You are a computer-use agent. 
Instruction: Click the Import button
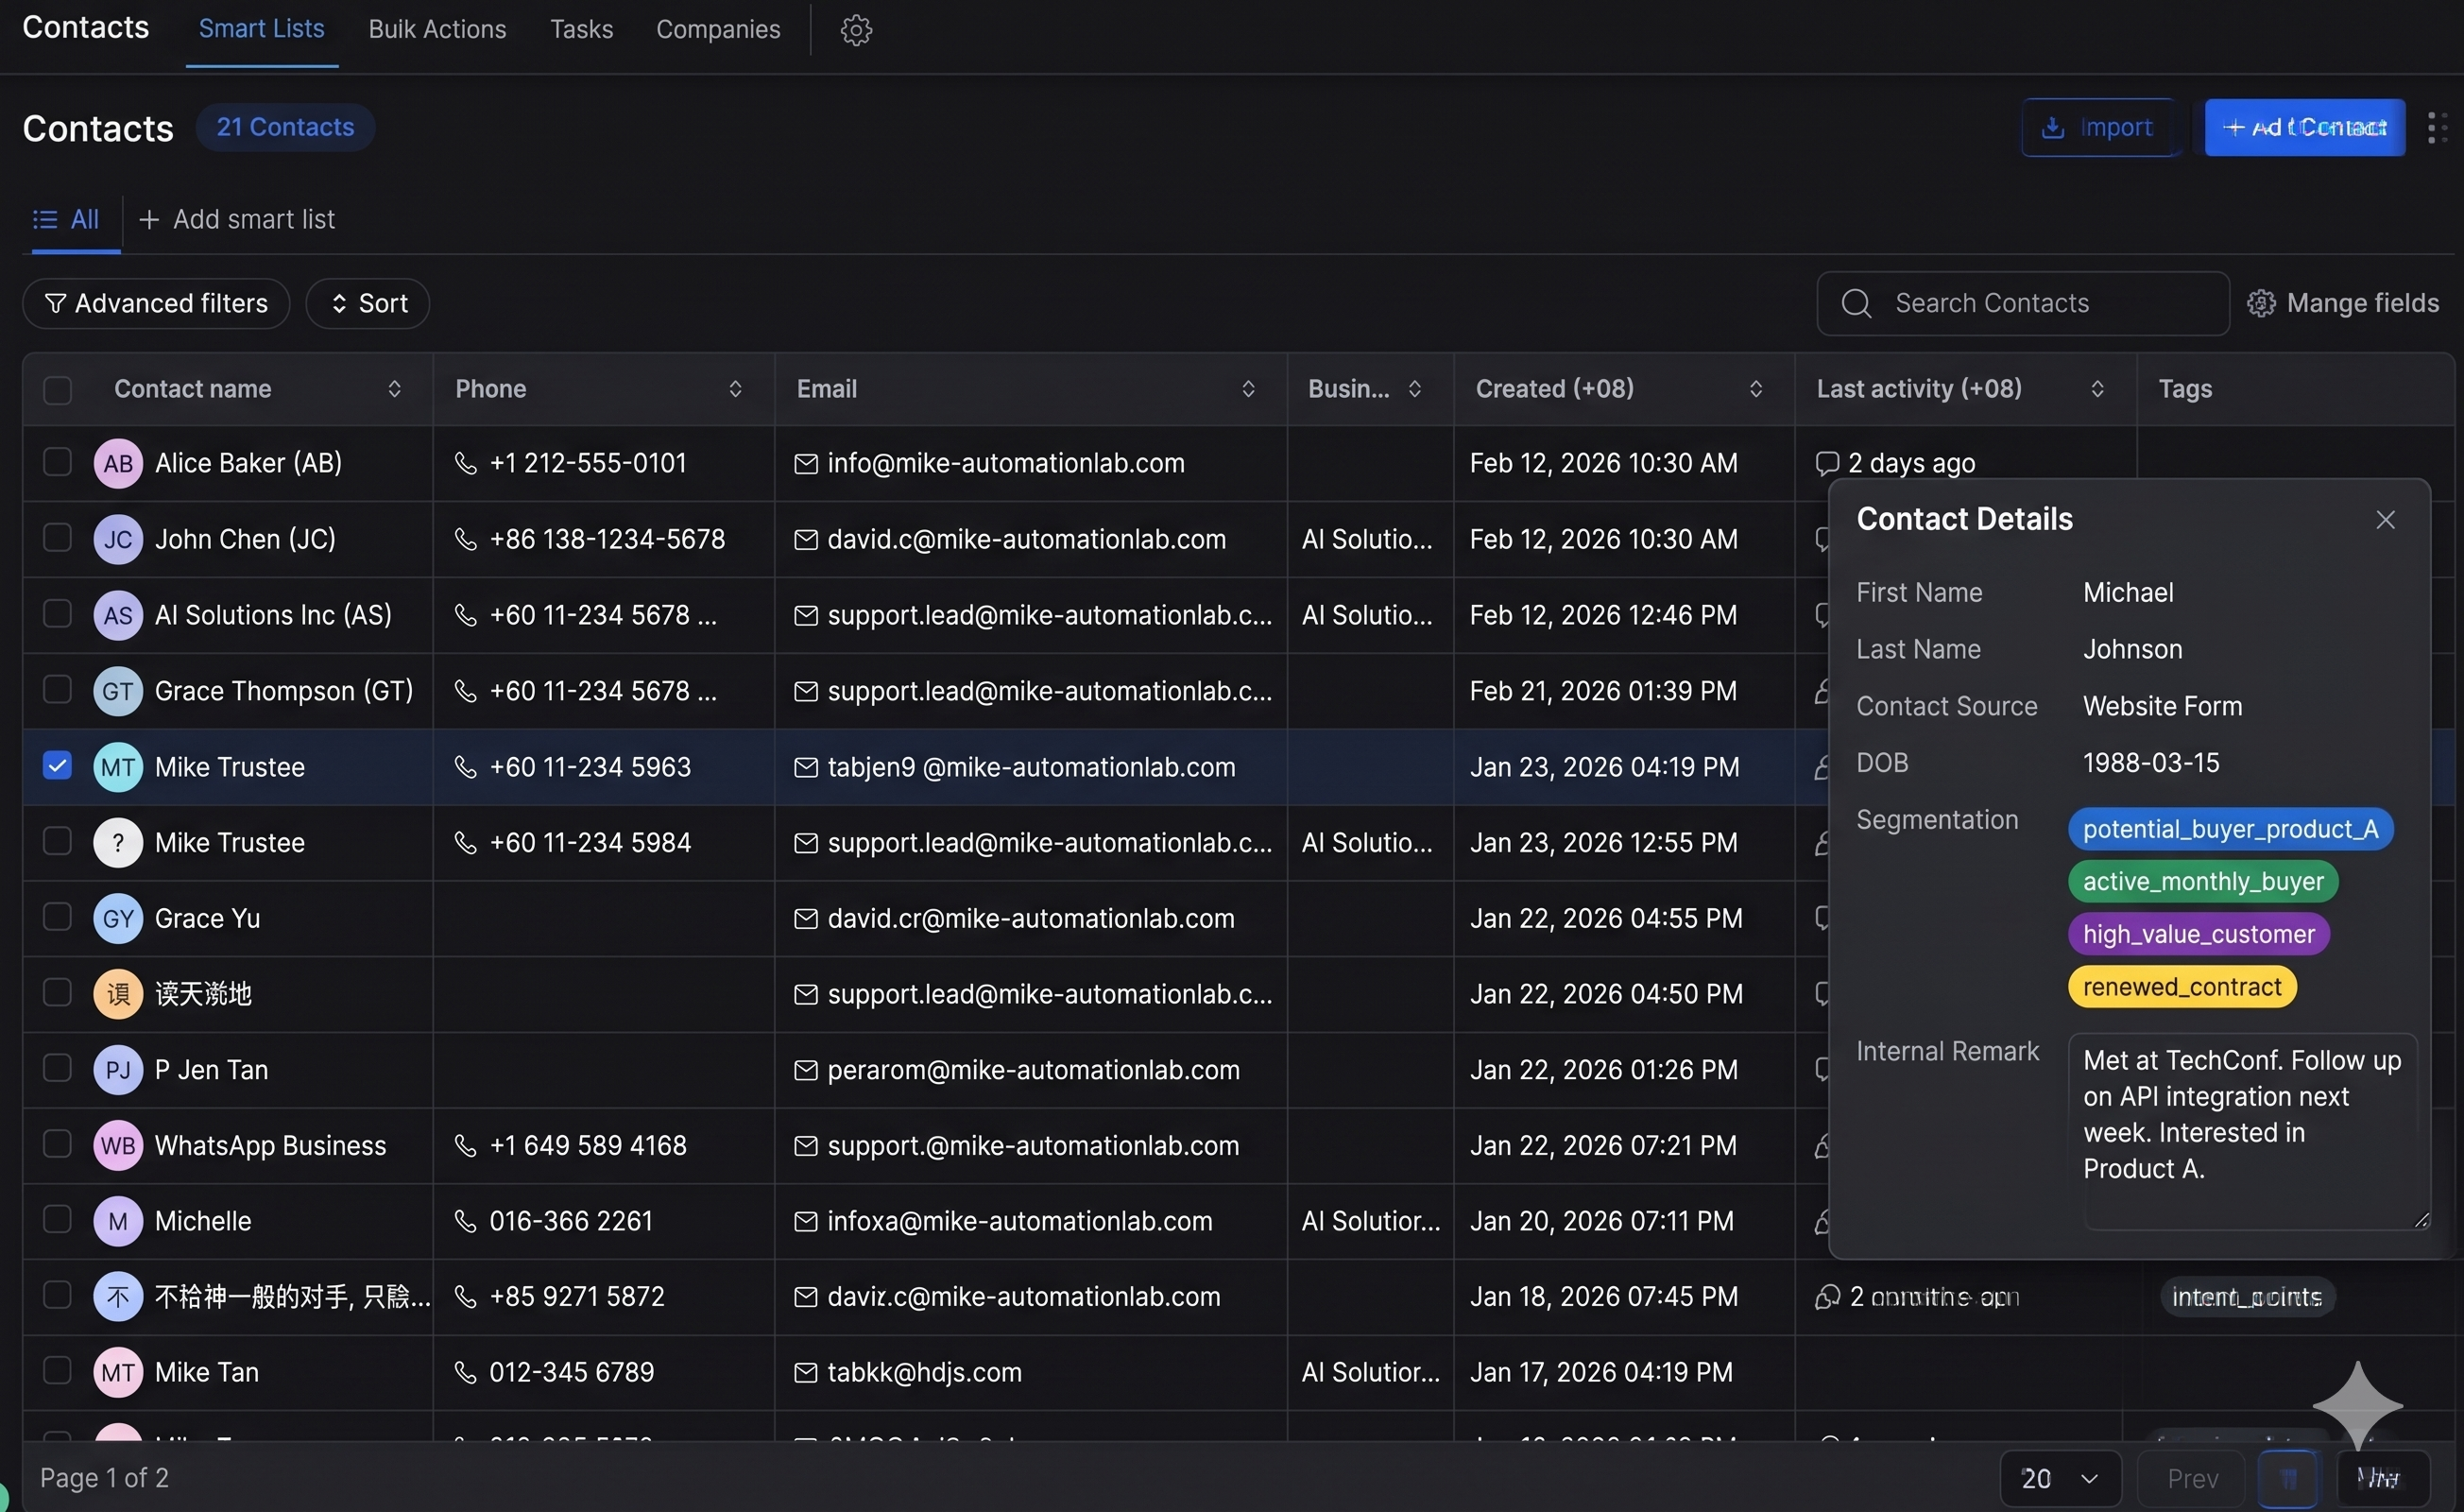coord(2098,128)
